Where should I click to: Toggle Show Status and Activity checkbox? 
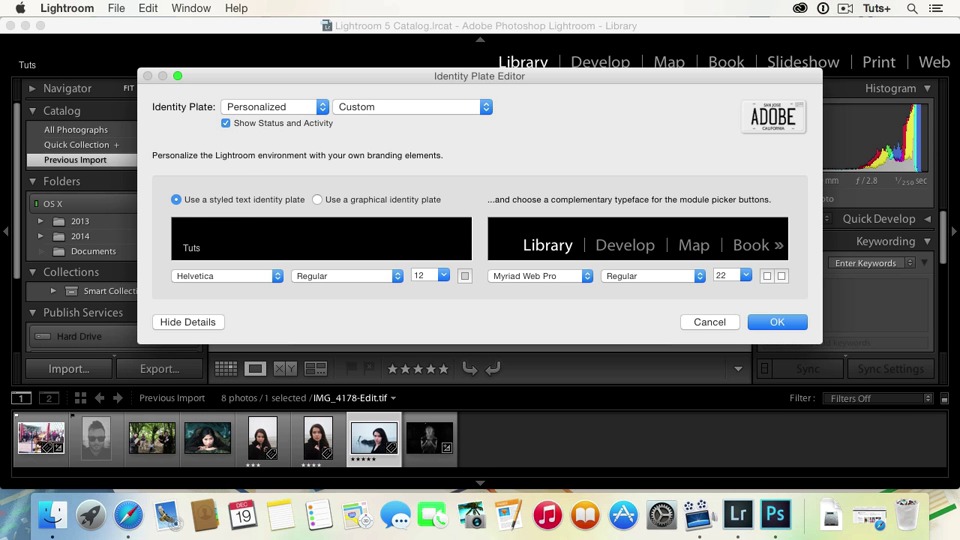point(226,123)
